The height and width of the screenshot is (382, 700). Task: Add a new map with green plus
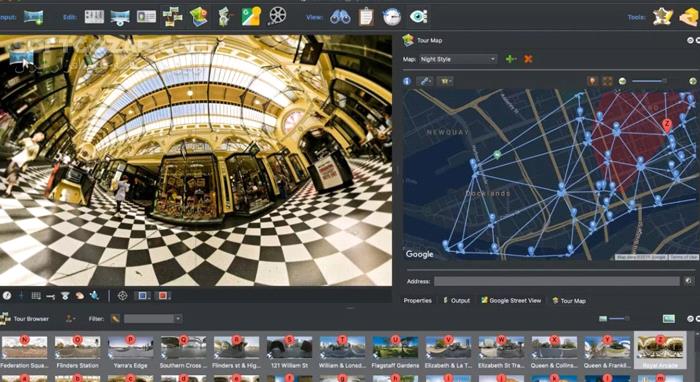click(511, 59)
